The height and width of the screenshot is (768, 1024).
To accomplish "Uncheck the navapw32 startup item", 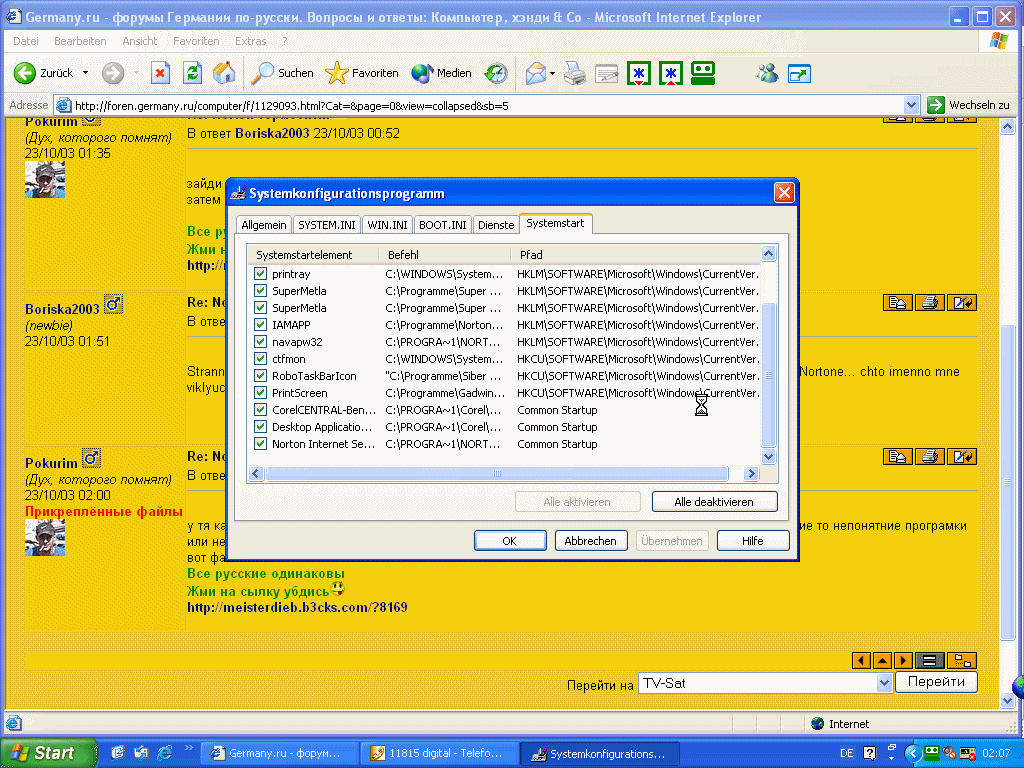I will click(260, 342).
